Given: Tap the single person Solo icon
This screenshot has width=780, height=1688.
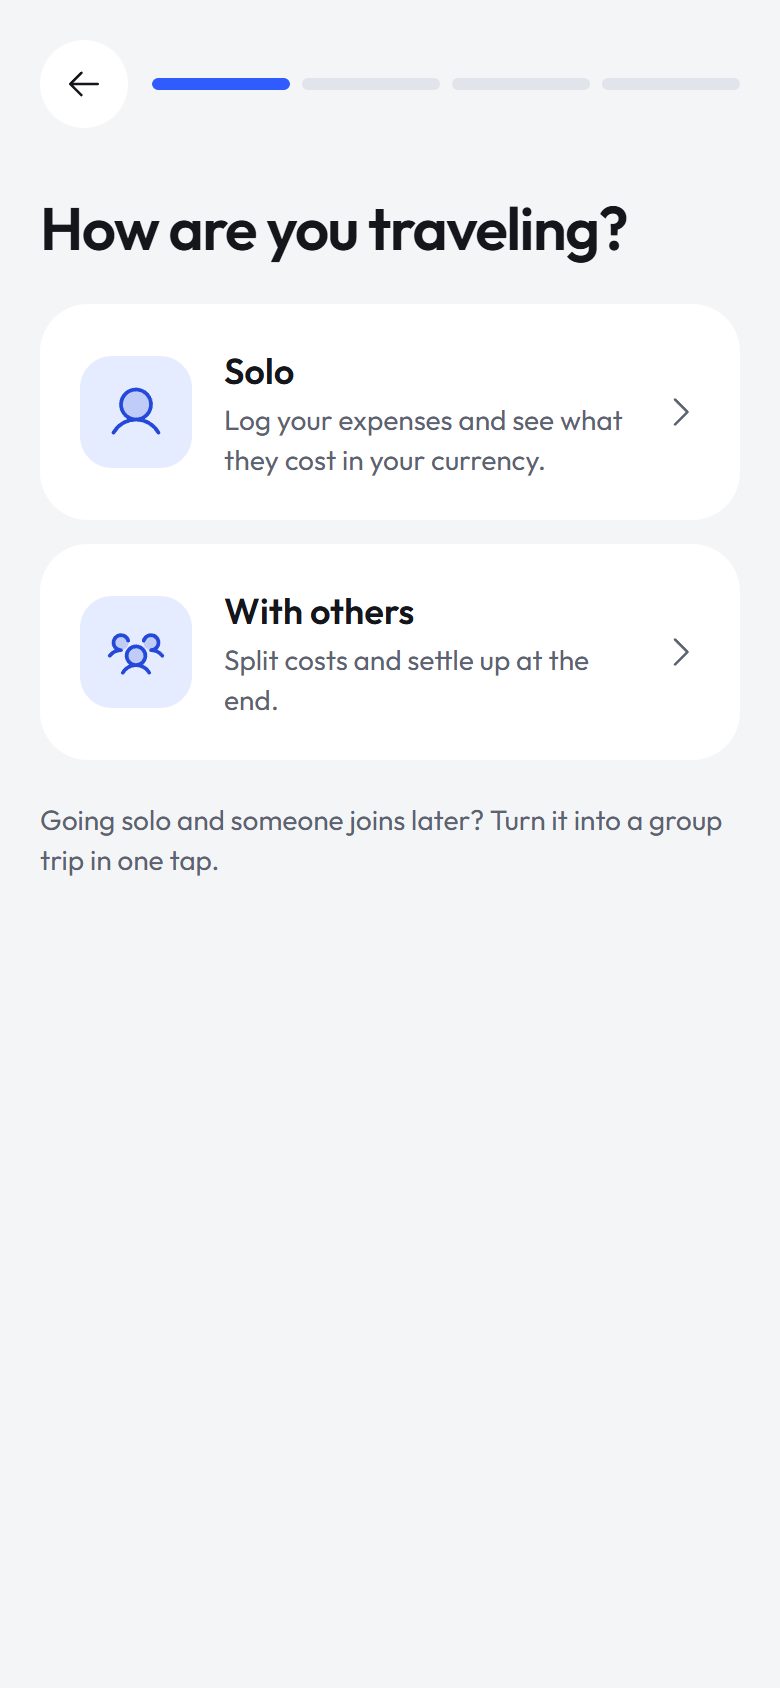Looking at the screenshot, I should 136,412.
